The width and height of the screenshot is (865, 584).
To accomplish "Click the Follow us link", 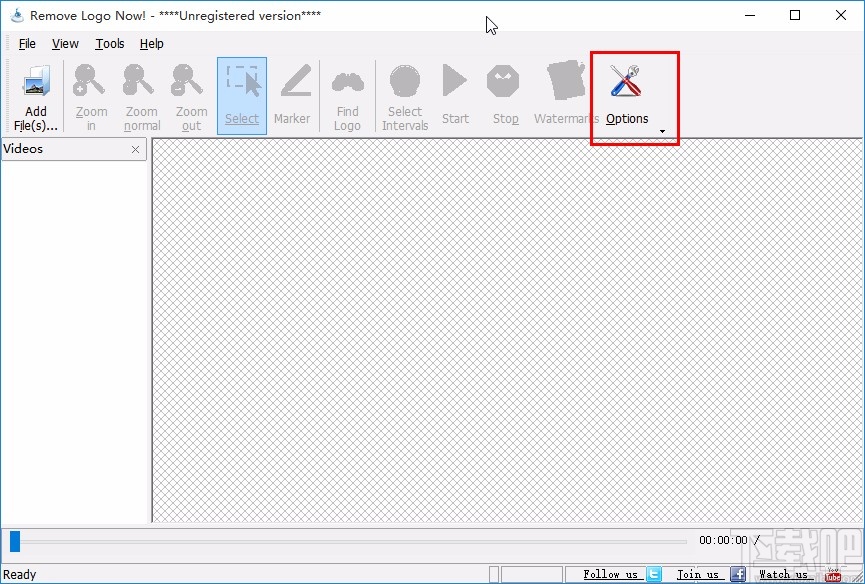I will 610,574.
